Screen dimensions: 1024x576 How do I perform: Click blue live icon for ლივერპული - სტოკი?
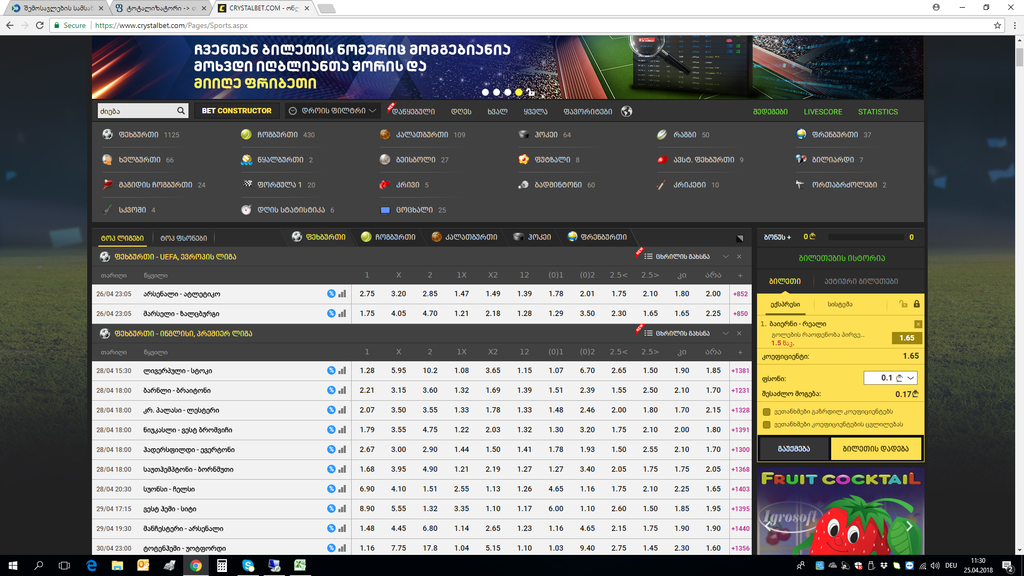coord(331,370)
